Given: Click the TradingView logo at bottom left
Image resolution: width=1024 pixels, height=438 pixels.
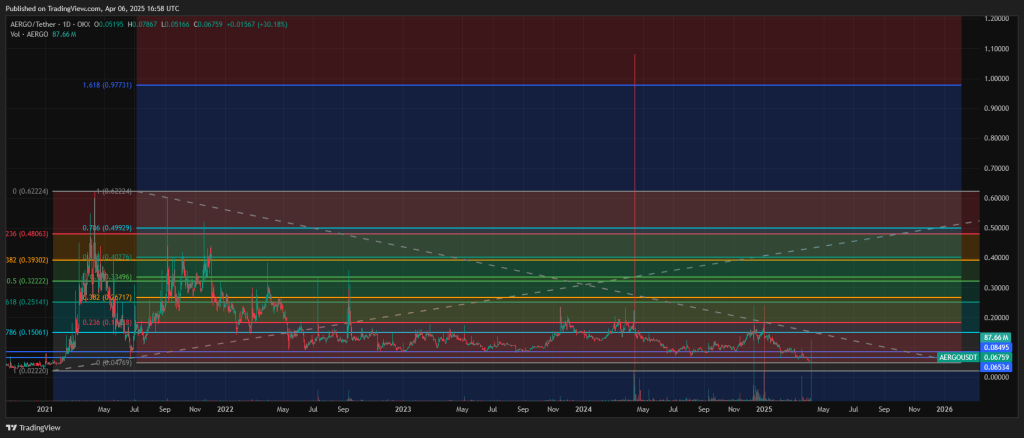Looking at the screenshot, I should click(x=33, y=428).
